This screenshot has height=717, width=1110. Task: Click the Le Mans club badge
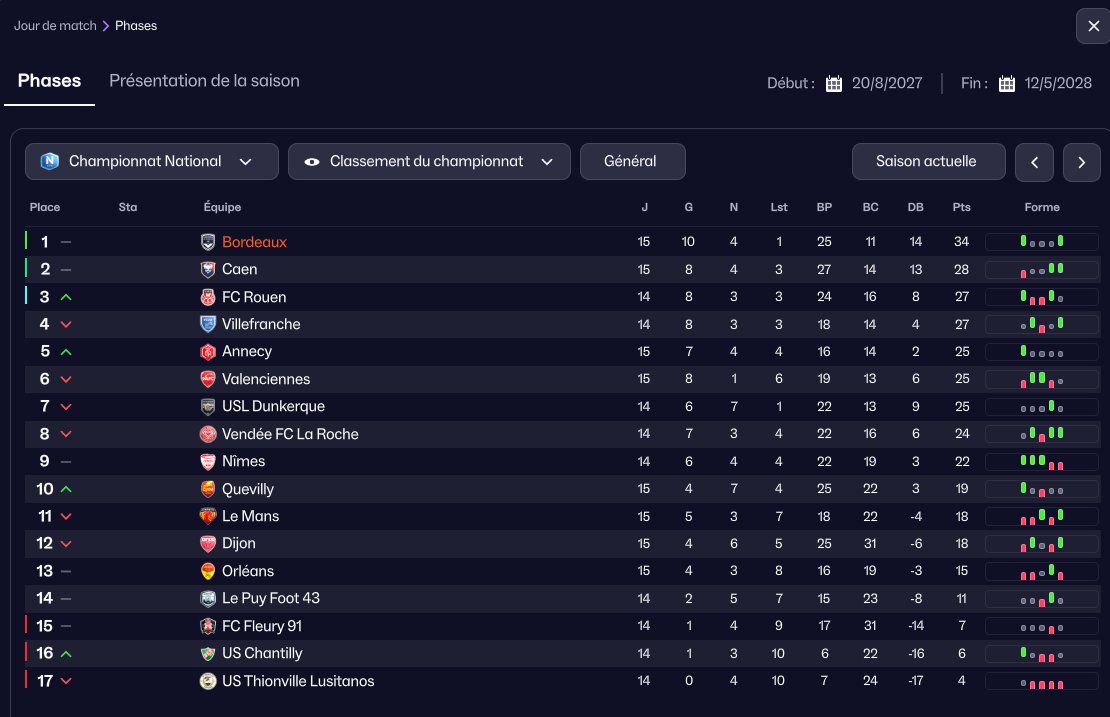(207, 517)
